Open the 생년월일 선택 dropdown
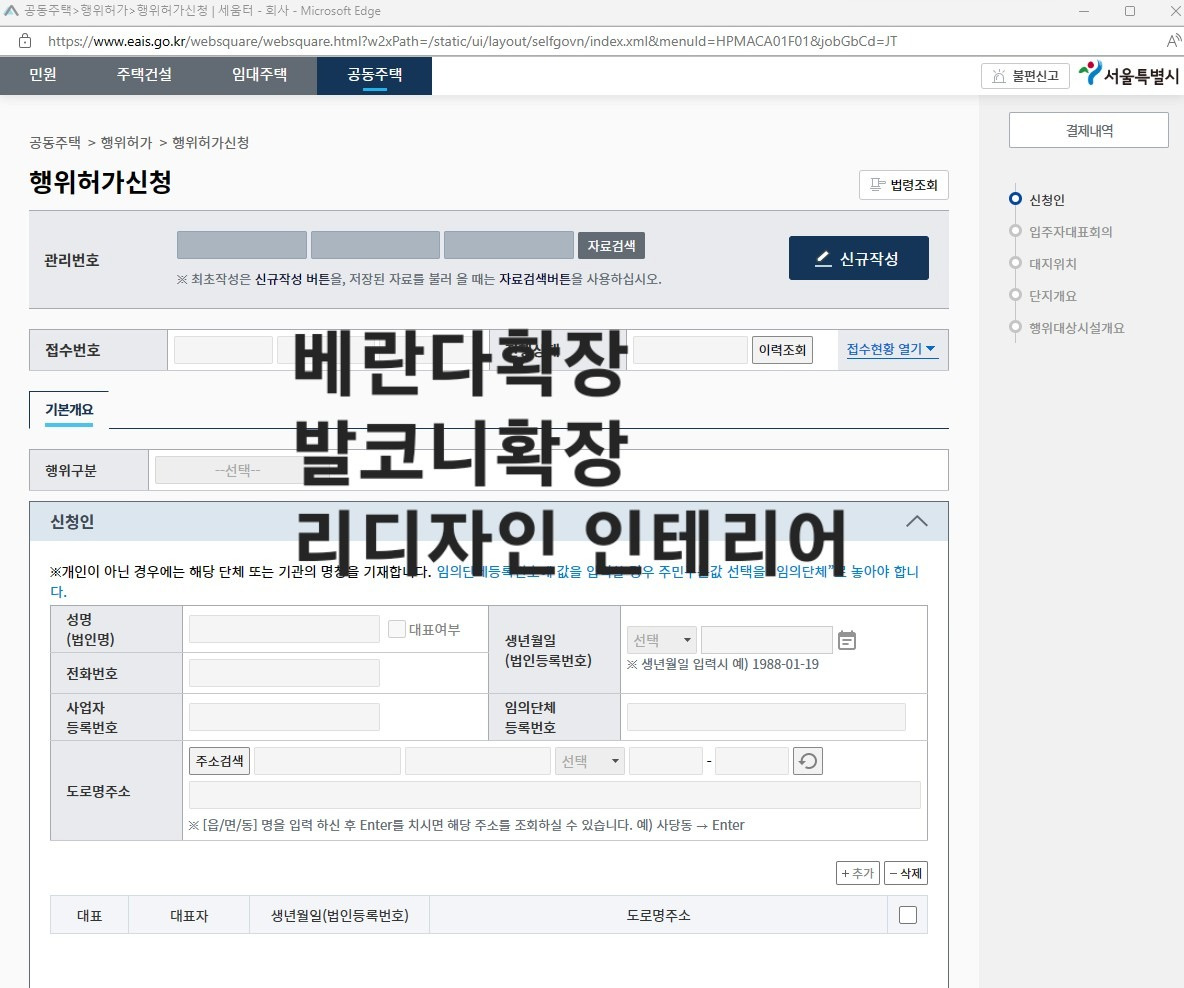1184x988 pixels. (661, 640)
